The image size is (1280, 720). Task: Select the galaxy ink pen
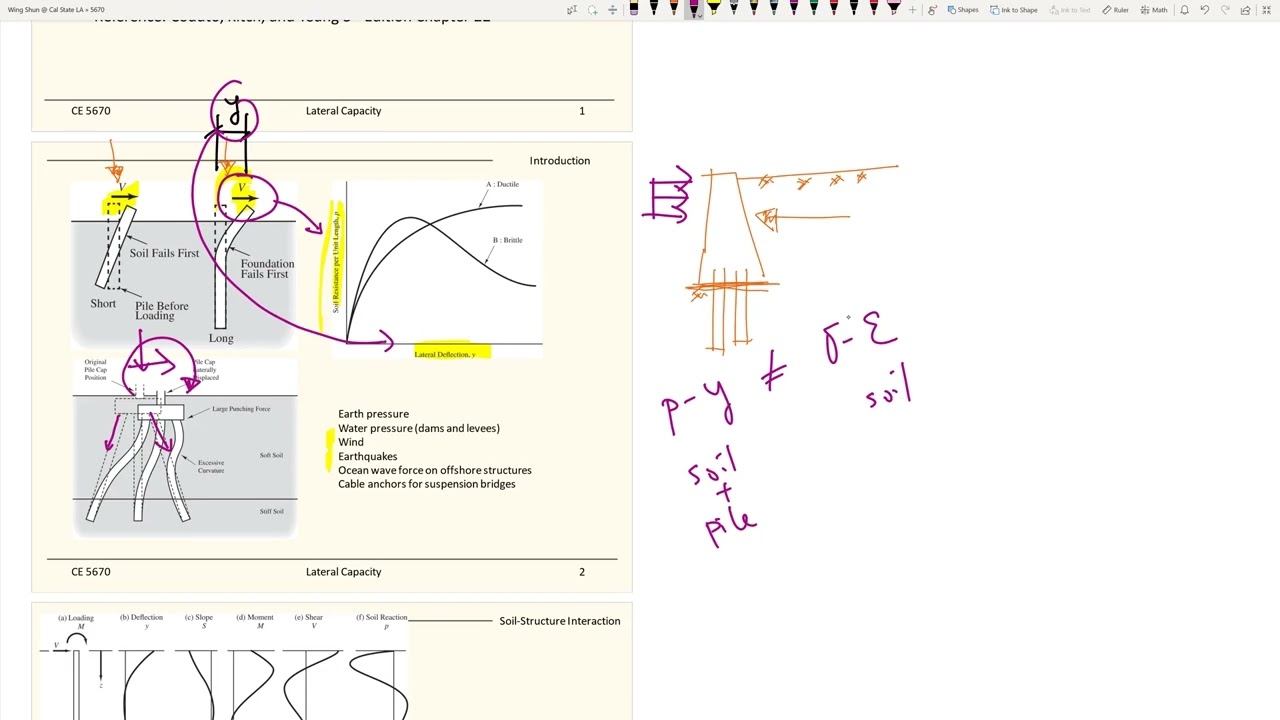(x=774, y=8)
